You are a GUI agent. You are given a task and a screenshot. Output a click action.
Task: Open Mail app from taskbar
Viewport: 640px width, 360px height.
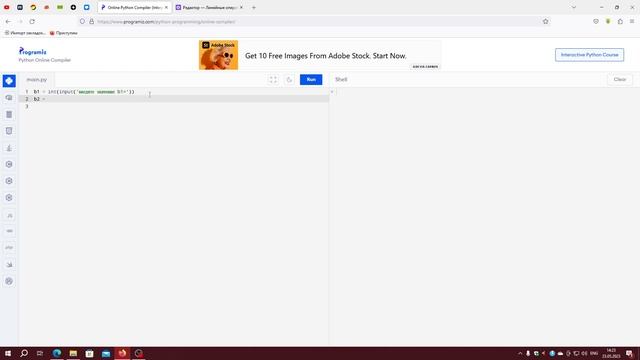pyautogui.click(x=106, y=353)
